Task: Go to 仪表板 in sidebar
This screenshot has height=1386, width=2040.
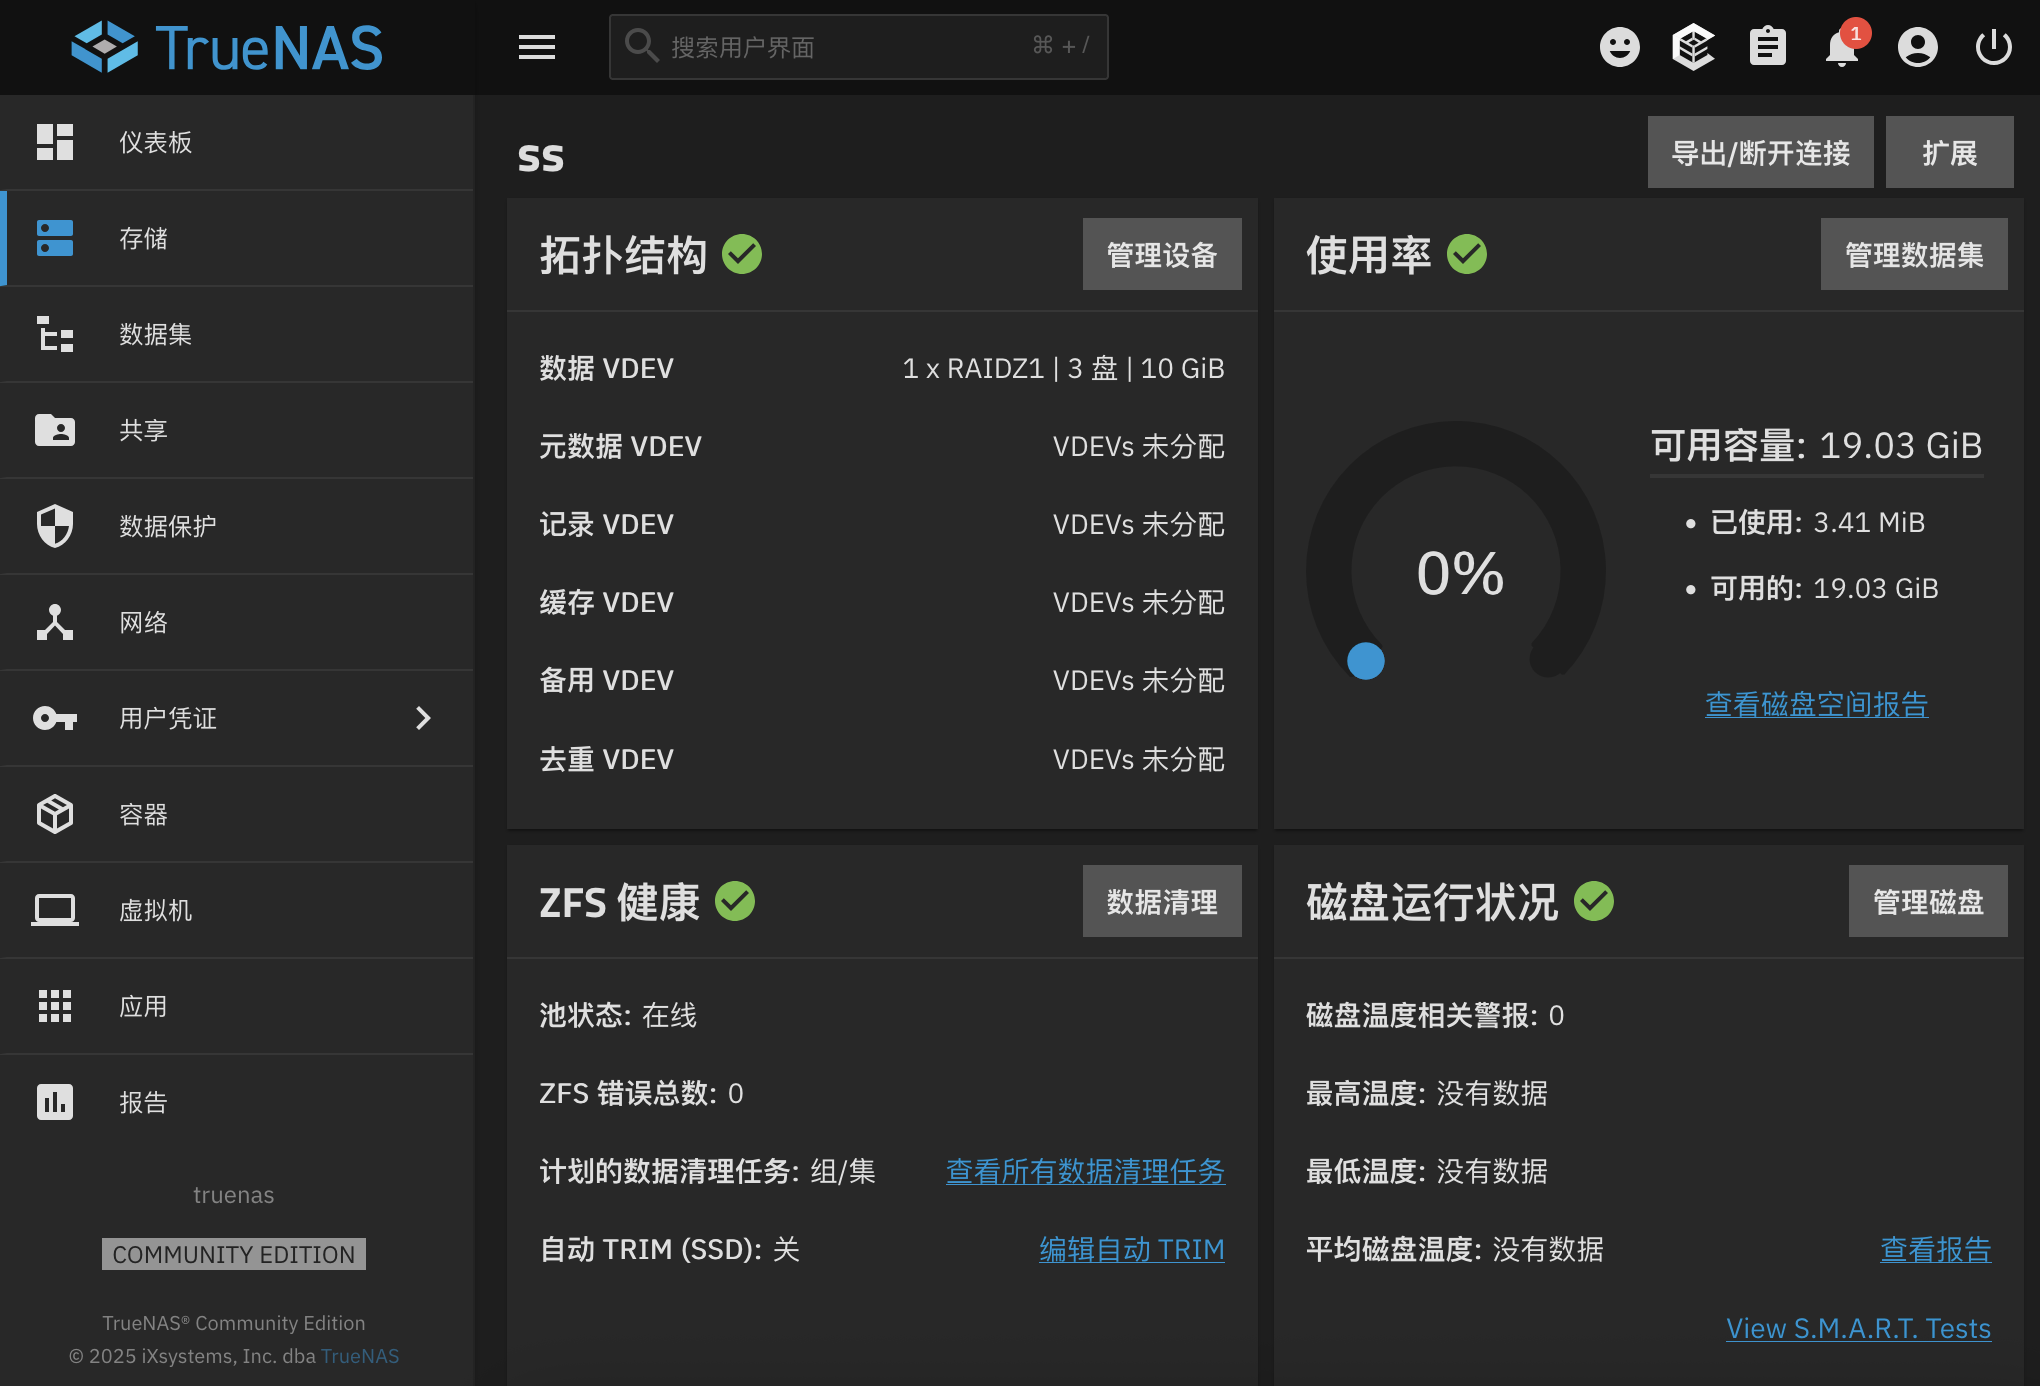Action: (x=155, y=142)
